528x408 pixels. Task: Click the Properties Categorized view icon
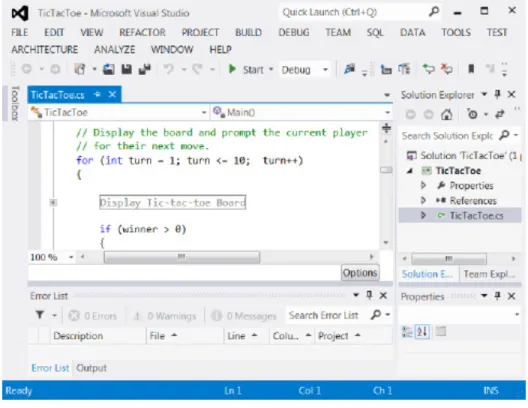pyautogui.click(x=407, y=332)
